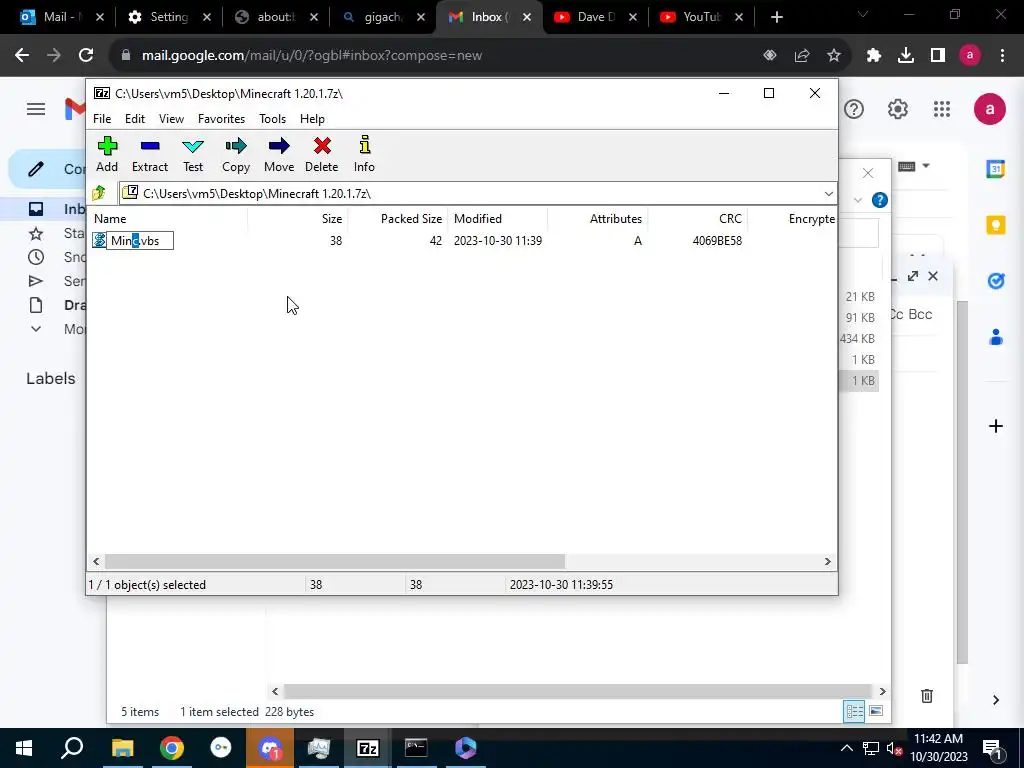The height and width of the screenshot is (768, 1024).
Task: Go up one folder level in 7-Zip
Action: tap(99, 193)
